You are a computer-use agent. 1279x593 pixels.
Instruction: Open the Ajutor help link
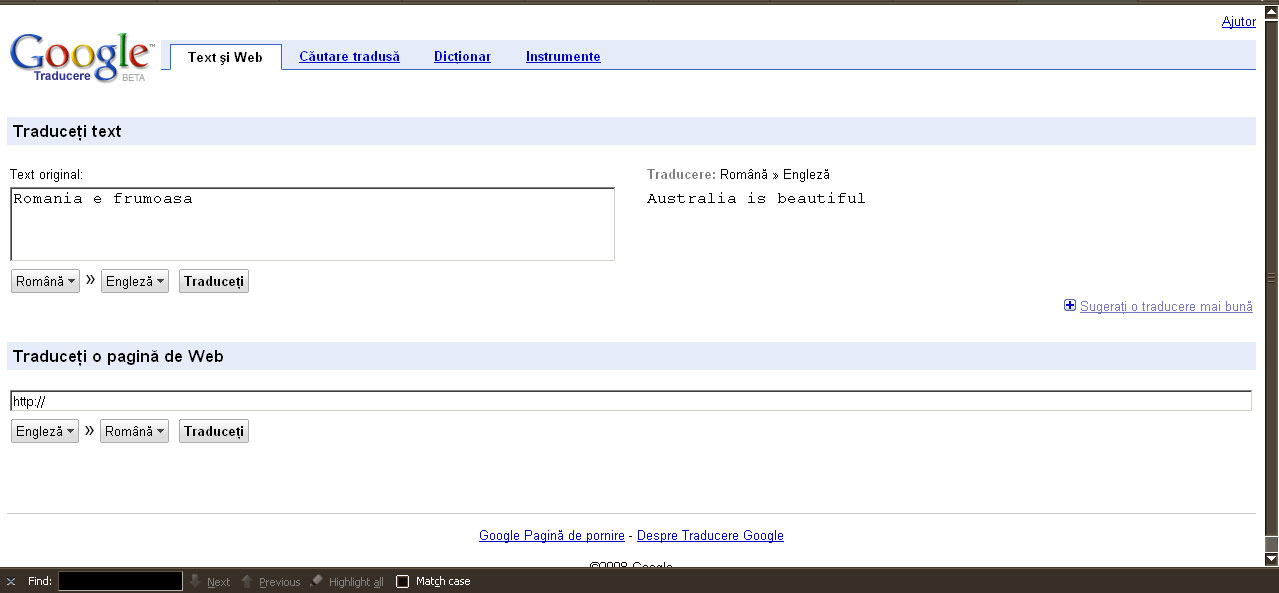coord(1239,22)
